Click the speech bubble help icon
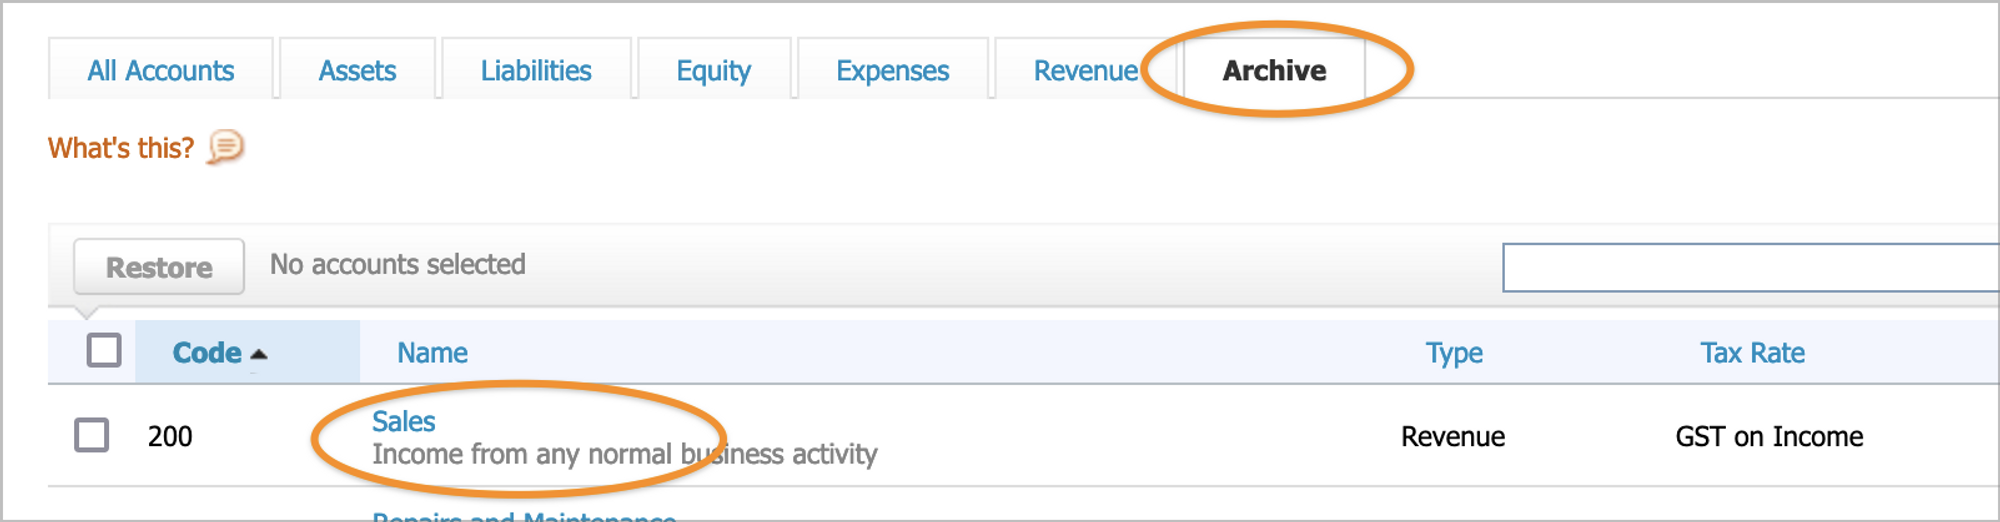 (226, 148)
